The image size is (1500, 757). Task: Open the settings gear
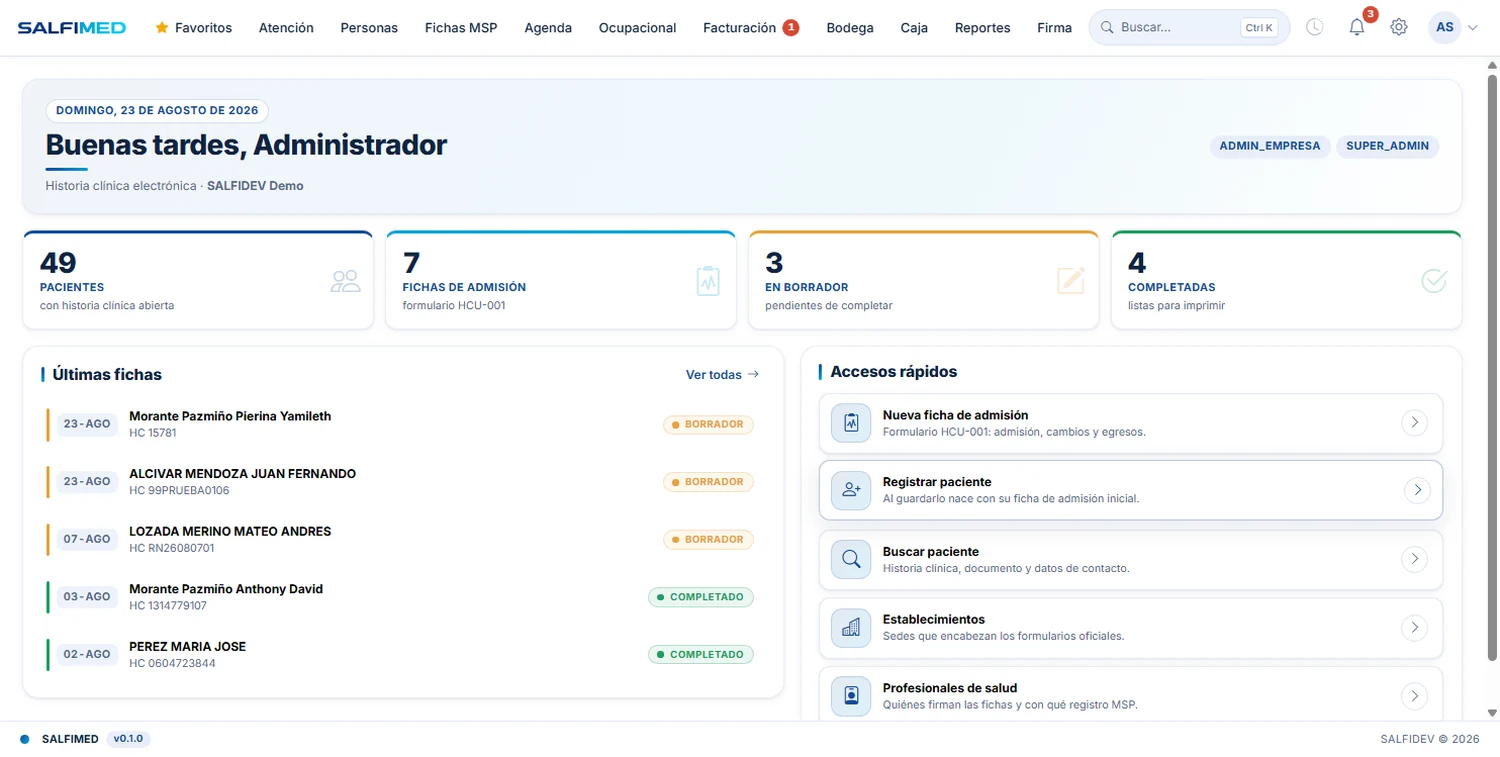(x=1399, y=28)
